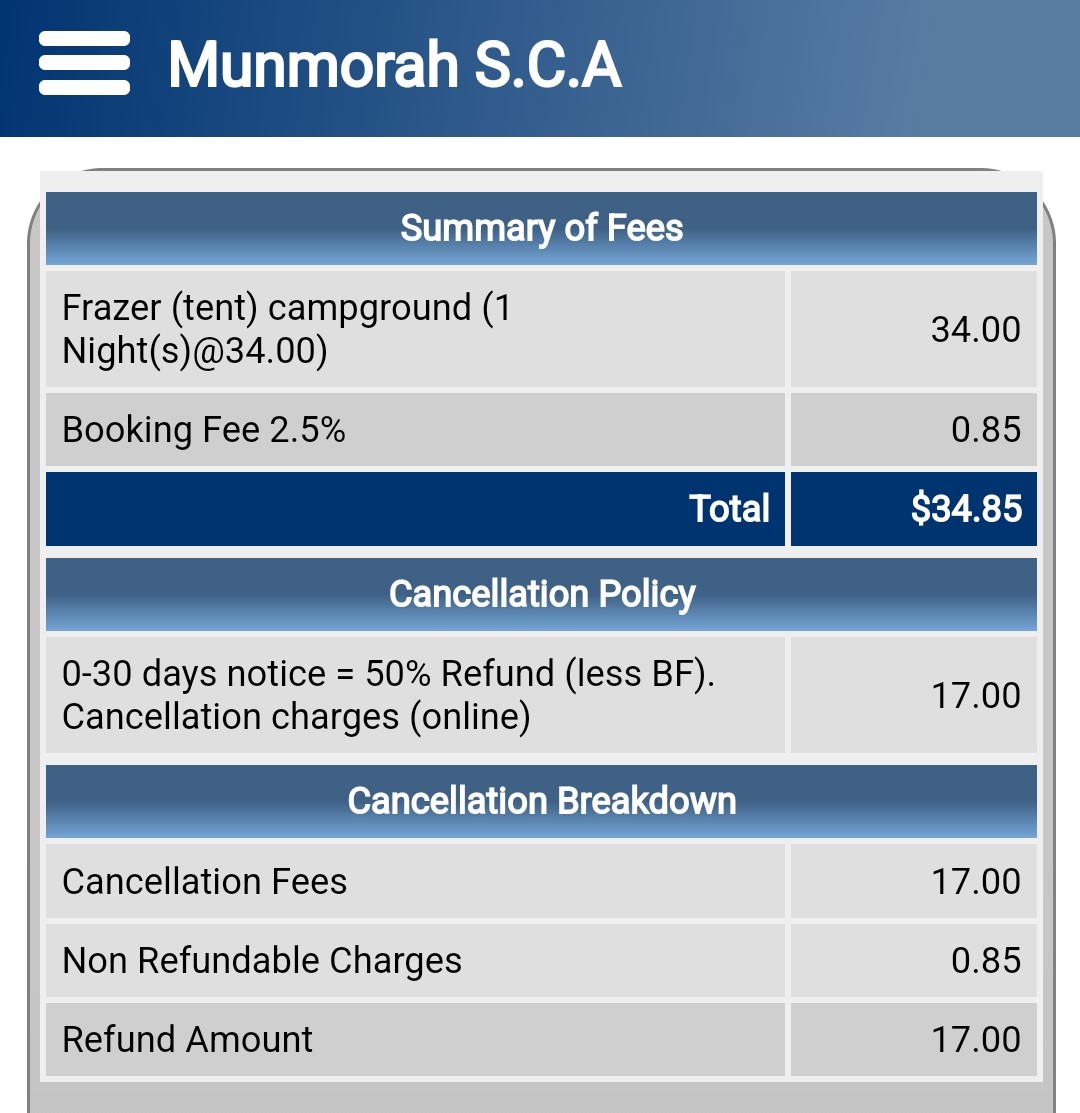Select the 0.85 booking fee amount
This screenshot has width=1080, height=1113.
pos(913,429)
